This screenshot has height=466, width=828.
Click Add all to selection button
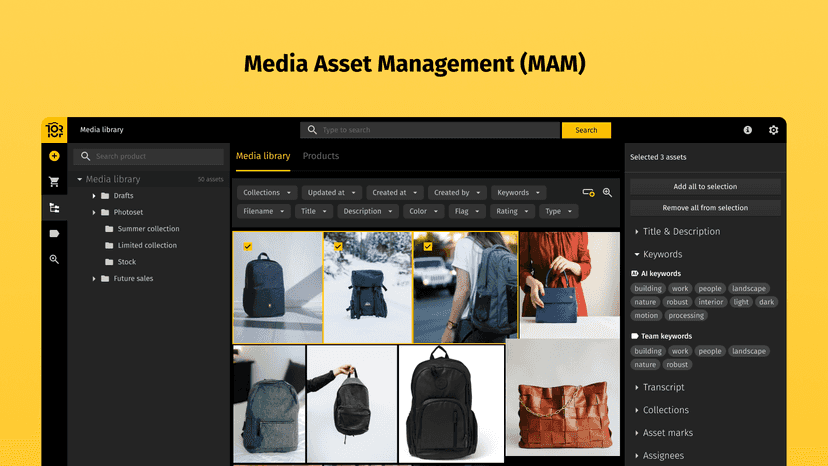pos(705,187)
